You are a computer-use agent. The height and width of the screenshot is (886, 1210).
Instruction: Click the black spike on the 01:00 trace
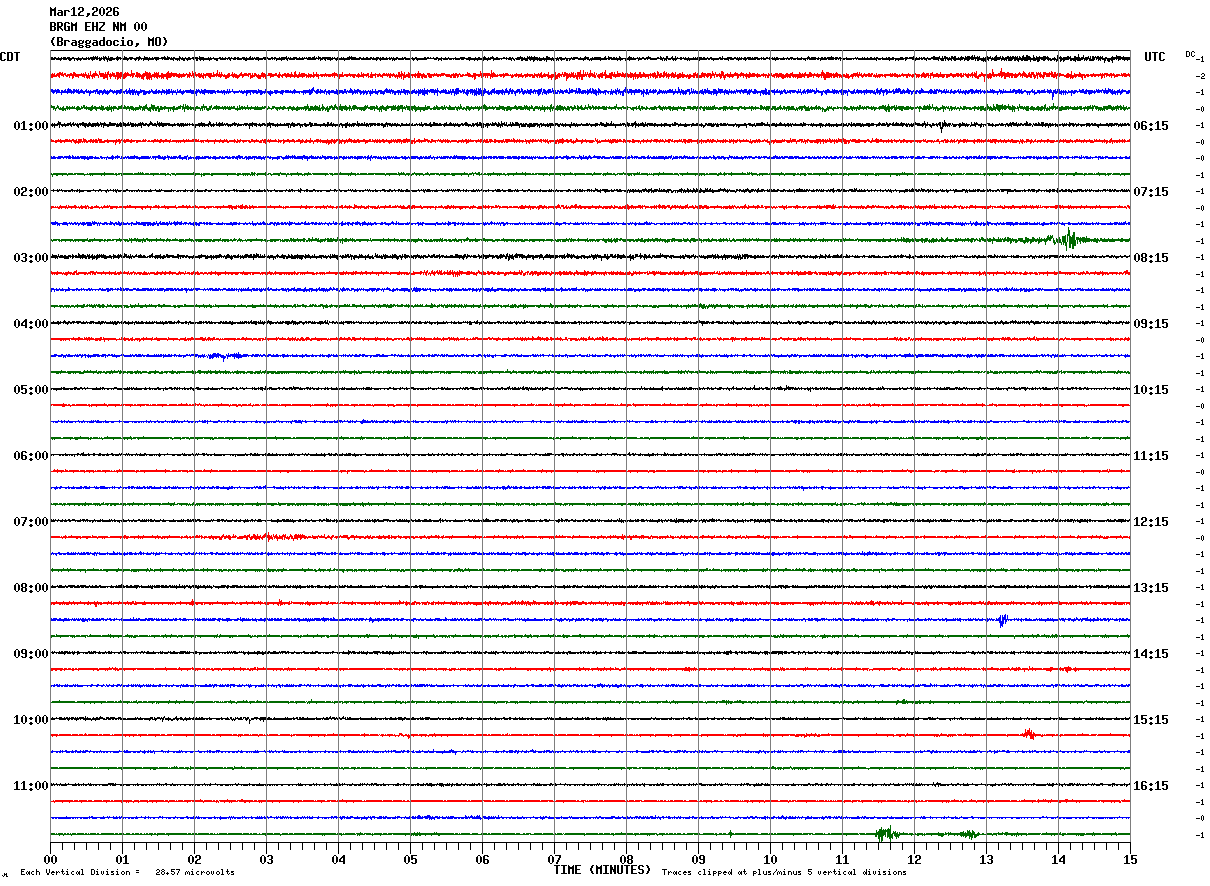coord(941,126)
